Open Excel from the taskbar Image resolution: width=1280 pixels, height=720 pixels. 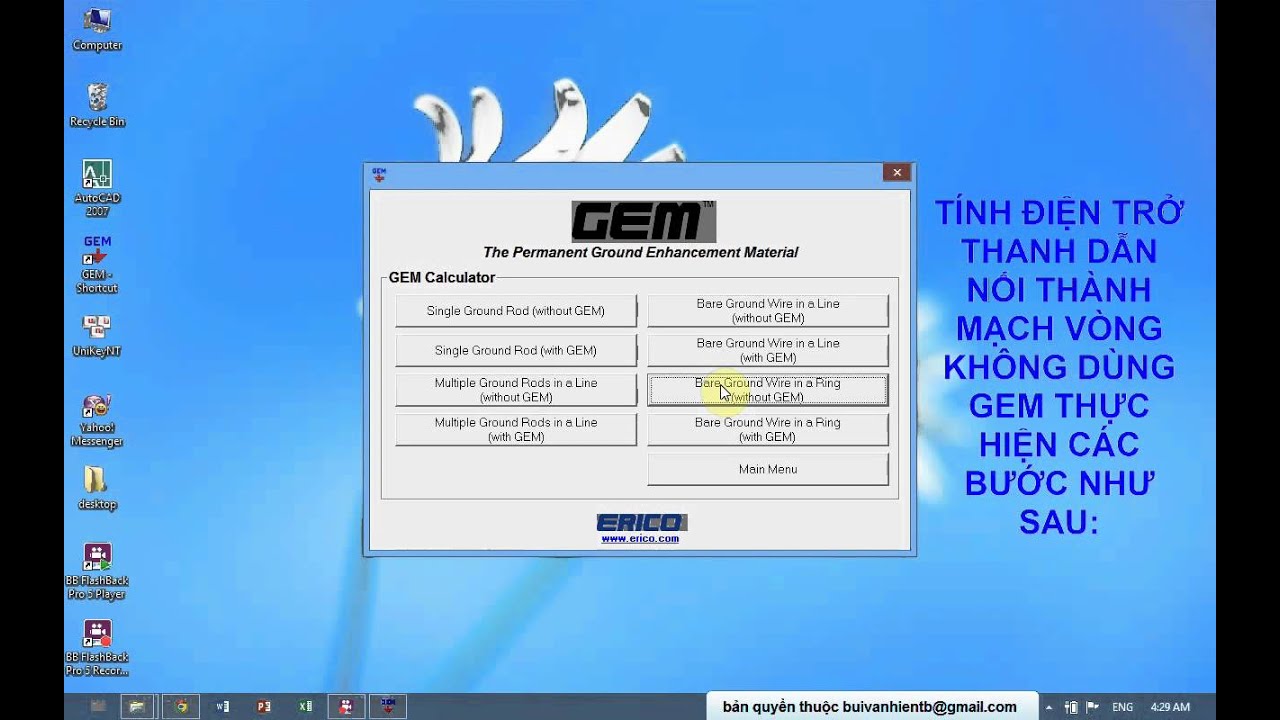(305, 706)
